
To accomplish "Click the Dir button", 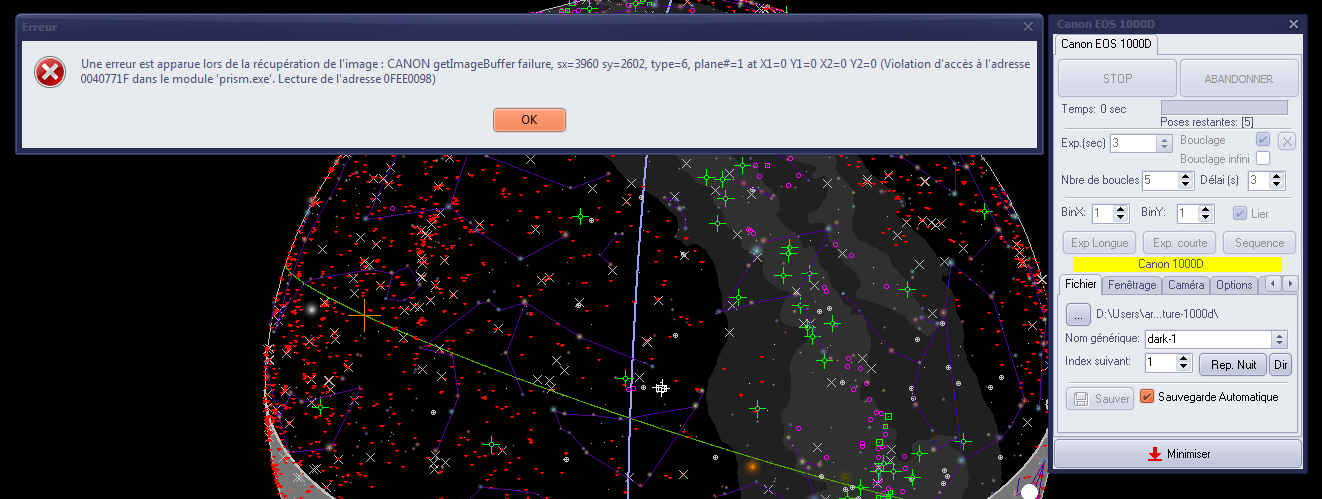I will tap(1281, 364).
